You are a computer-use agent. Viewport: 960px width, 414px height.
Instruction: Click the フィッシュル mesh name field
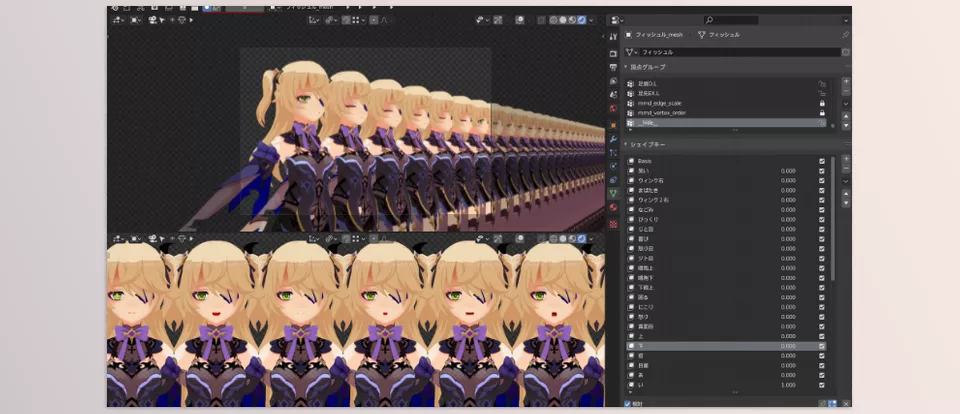coord(740,53)
